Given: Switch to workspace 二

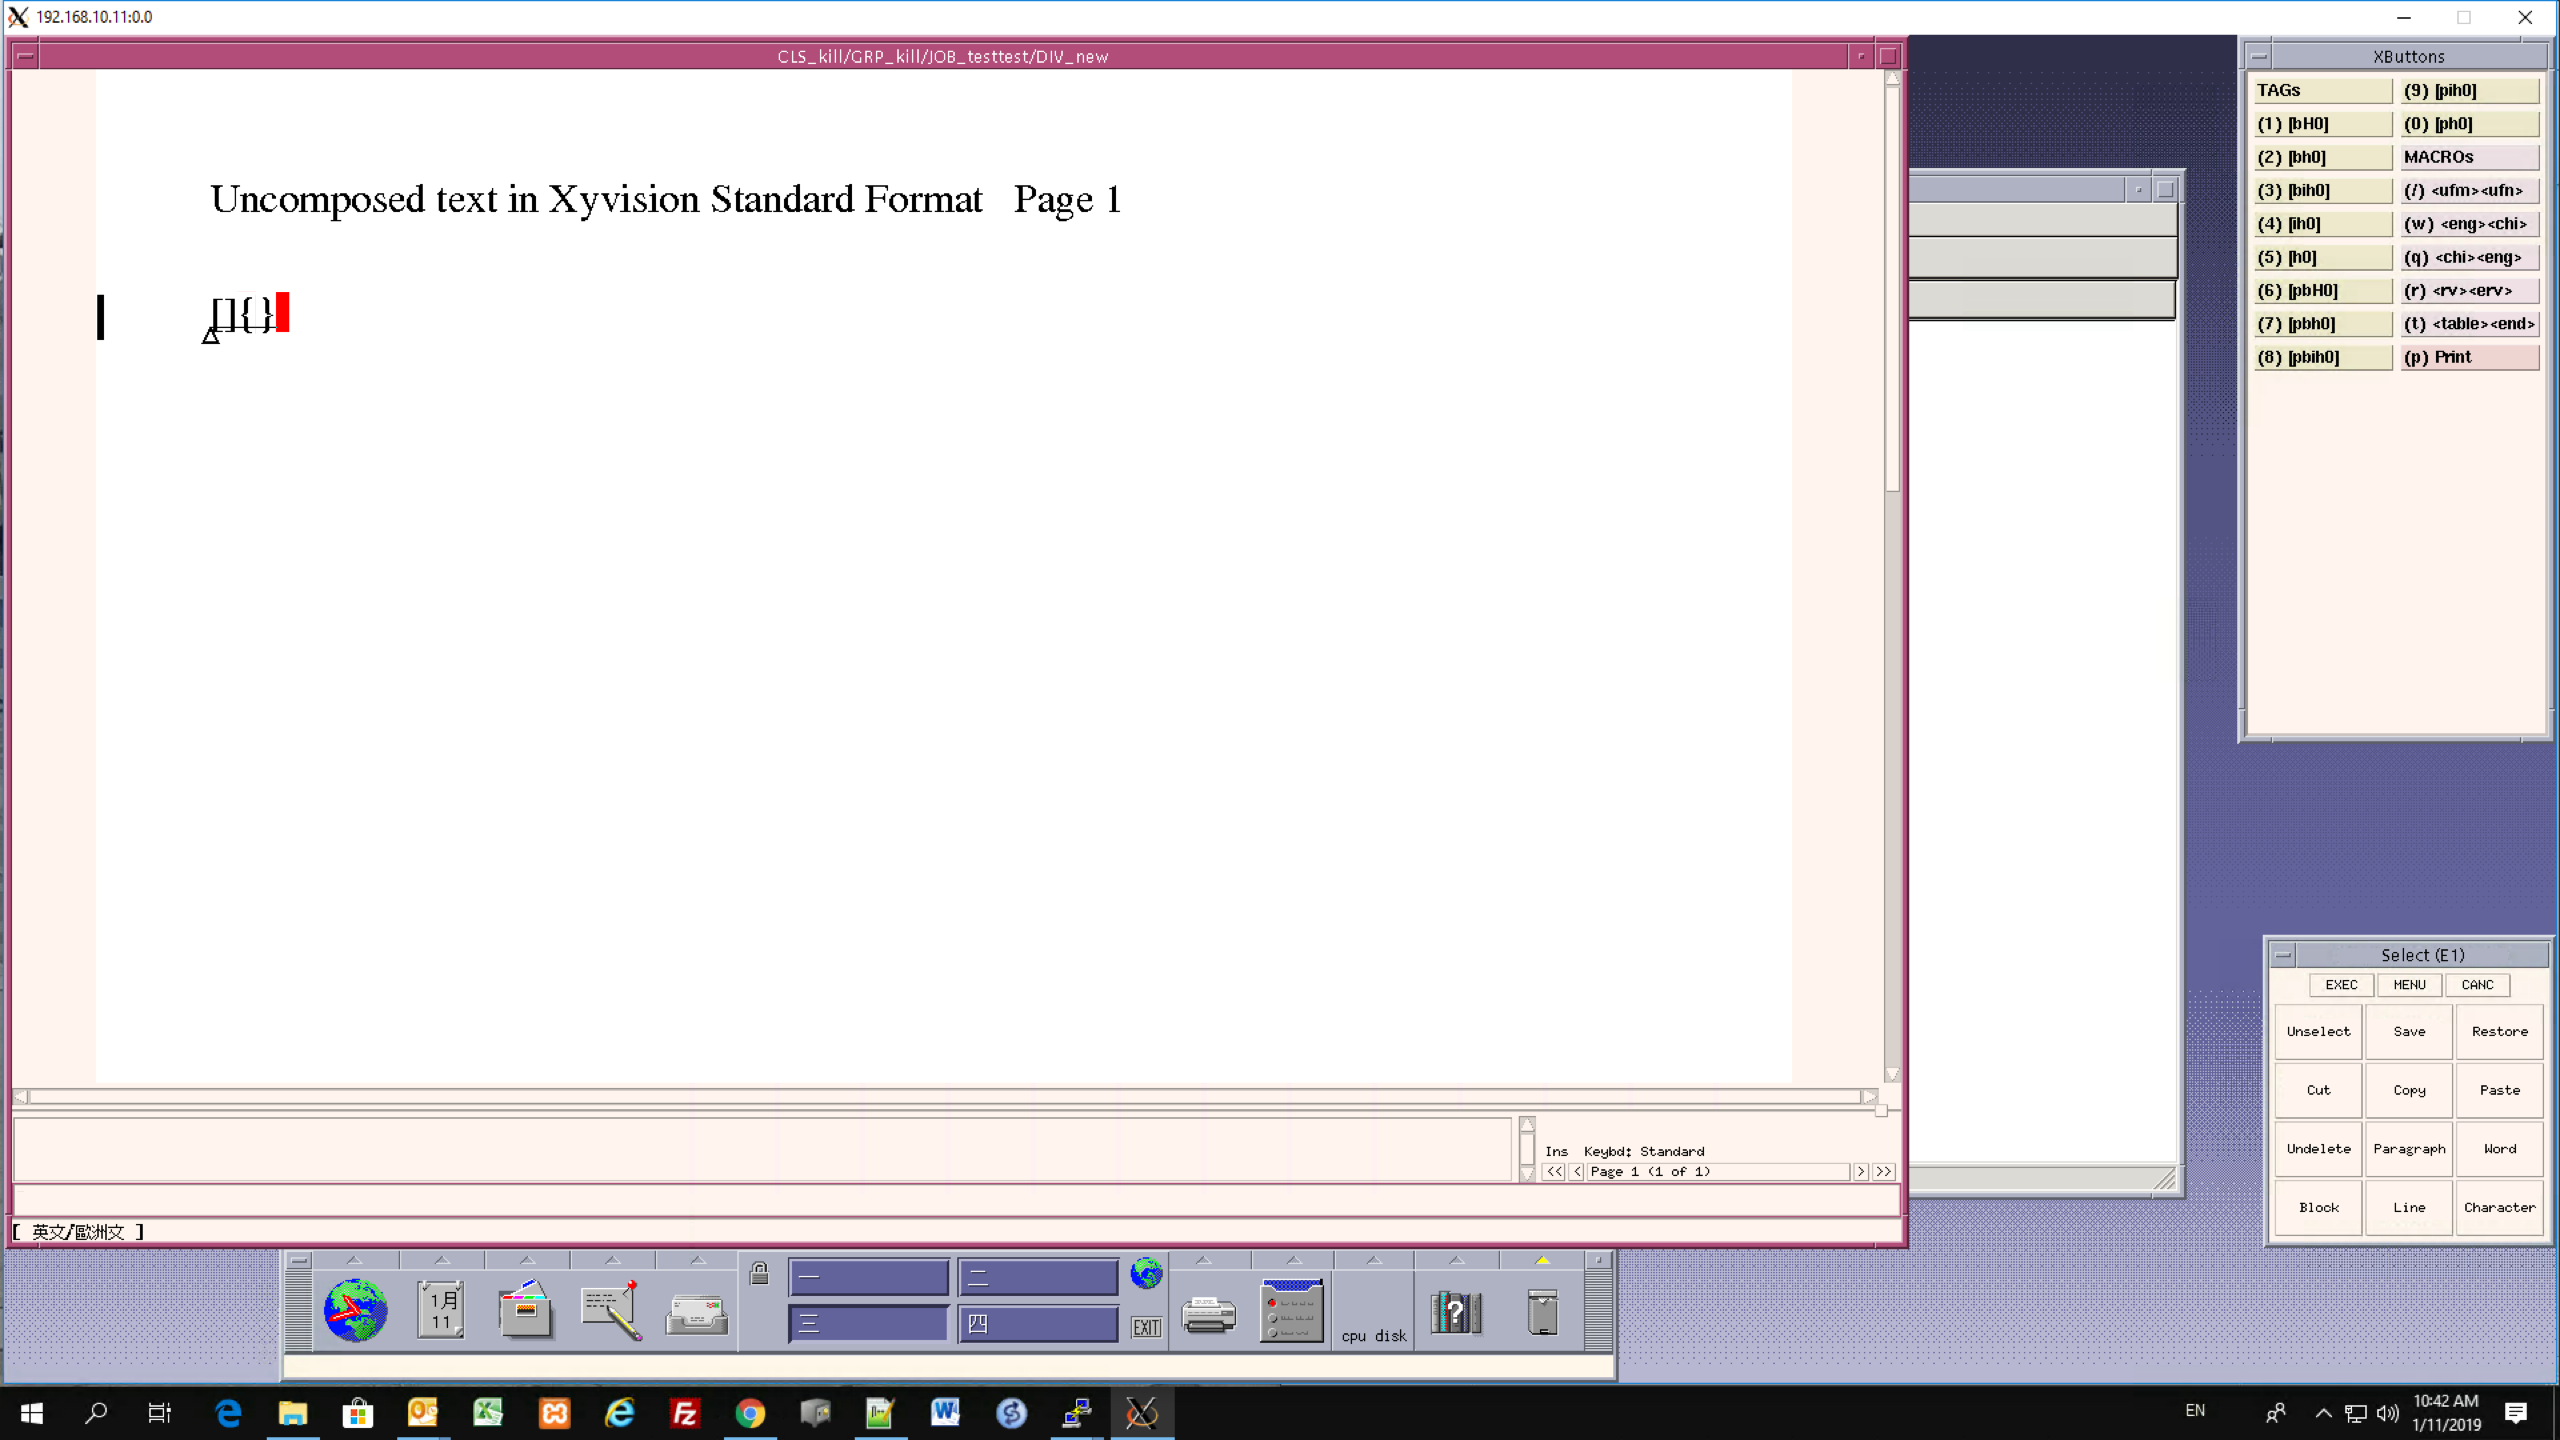Looking at the screenshot, I should (x=1037, y=1277).
